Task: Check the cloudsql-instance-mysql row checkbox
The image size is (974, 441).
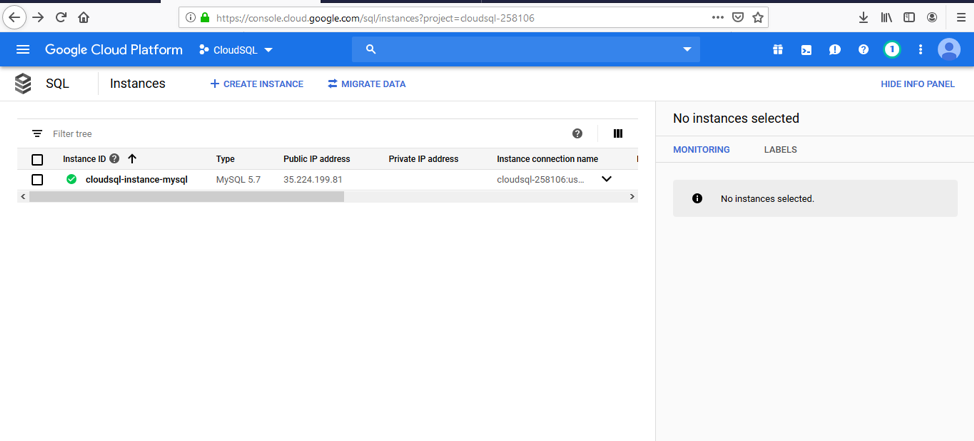Action: coord(37,180)
